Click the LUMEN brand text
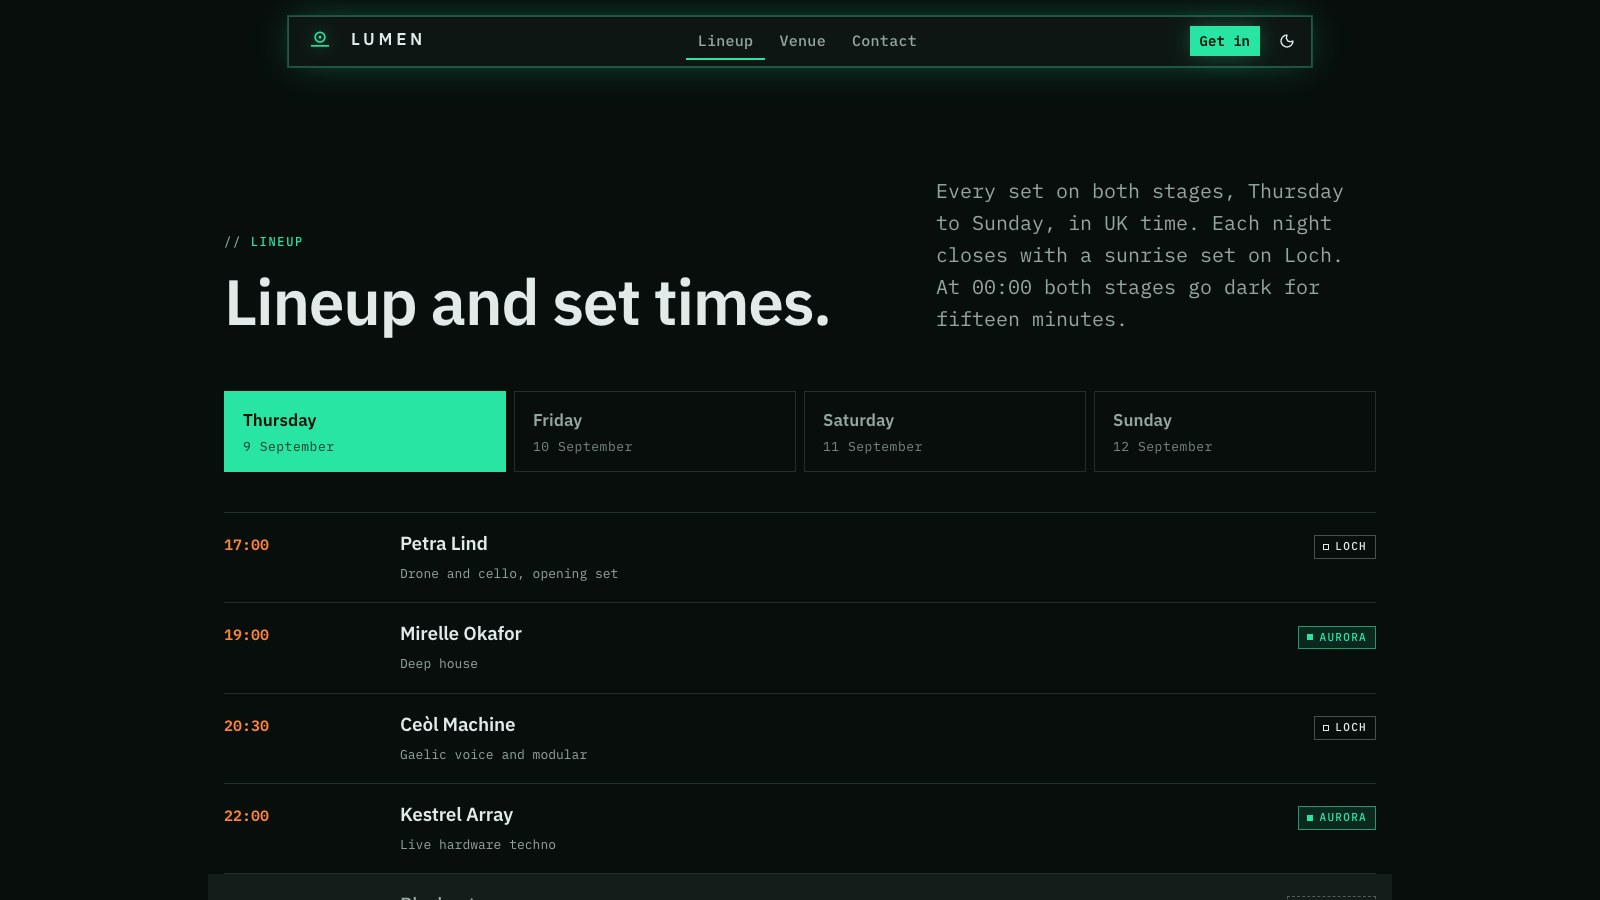1600x900 pixels. point(387,40)
